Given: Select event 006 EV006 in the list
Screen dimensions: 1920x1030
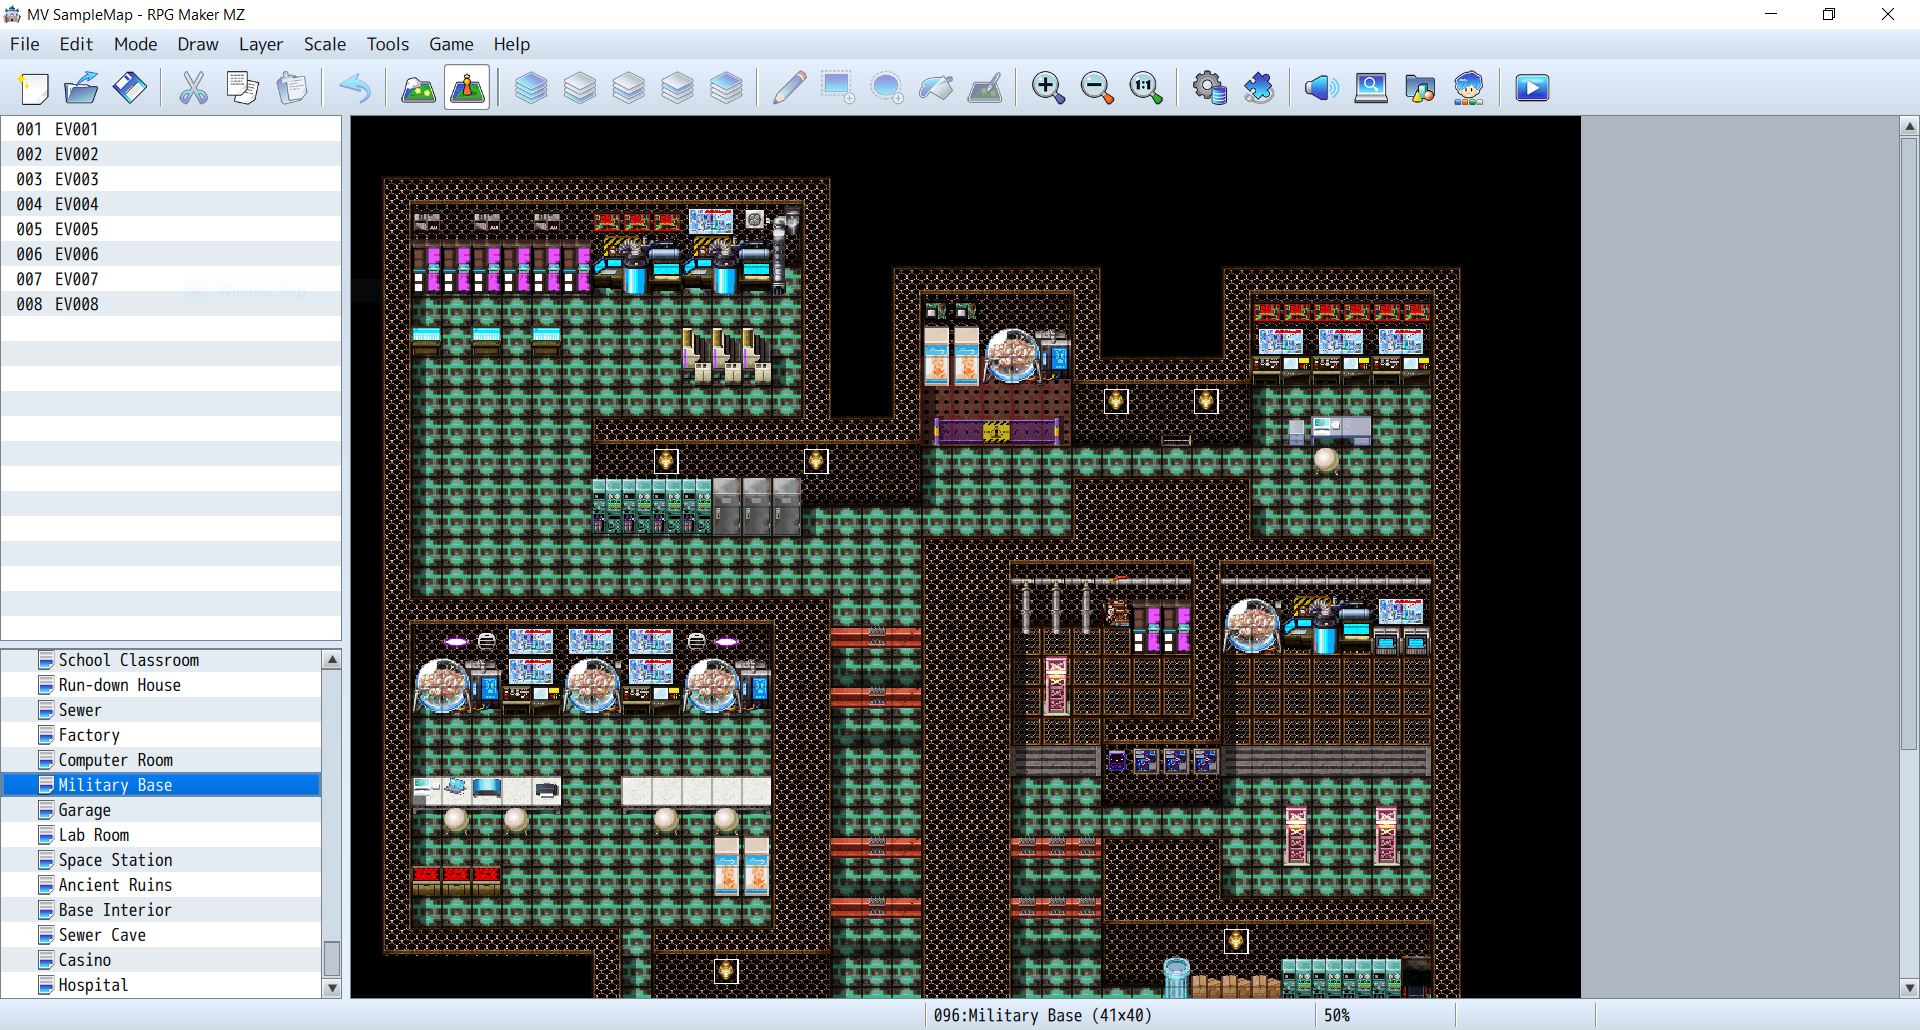Looking at the screenshot, I should click(171, 254).
